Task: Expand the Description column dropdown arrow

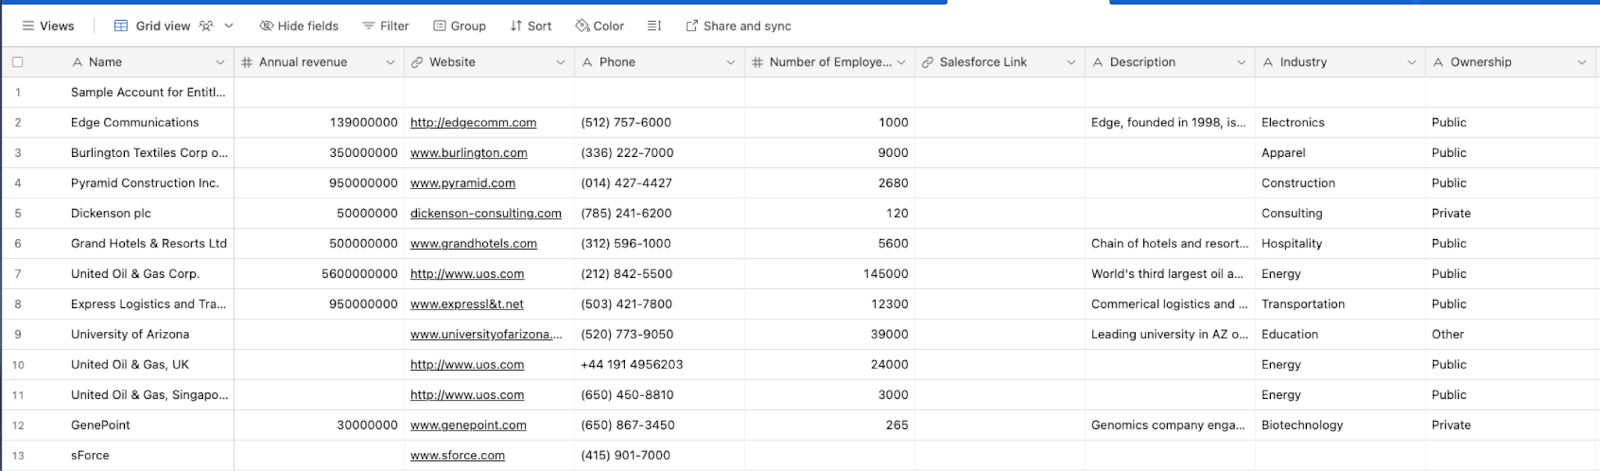Action: 1240,62
